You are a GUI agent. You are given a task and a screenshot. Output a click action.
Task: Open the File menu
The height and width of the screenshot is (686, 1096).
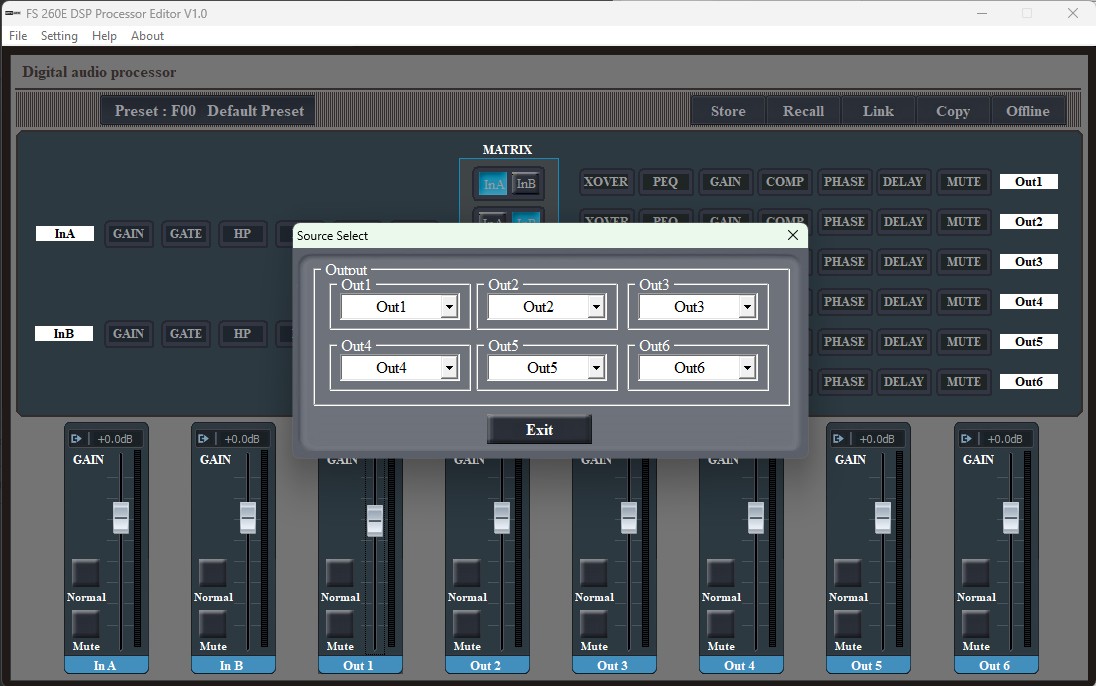tap(18, 36)
